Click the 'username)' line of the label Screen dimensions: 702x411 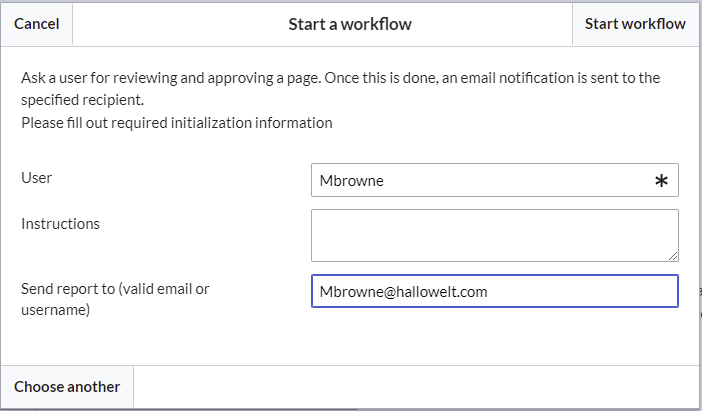[56, 310]
